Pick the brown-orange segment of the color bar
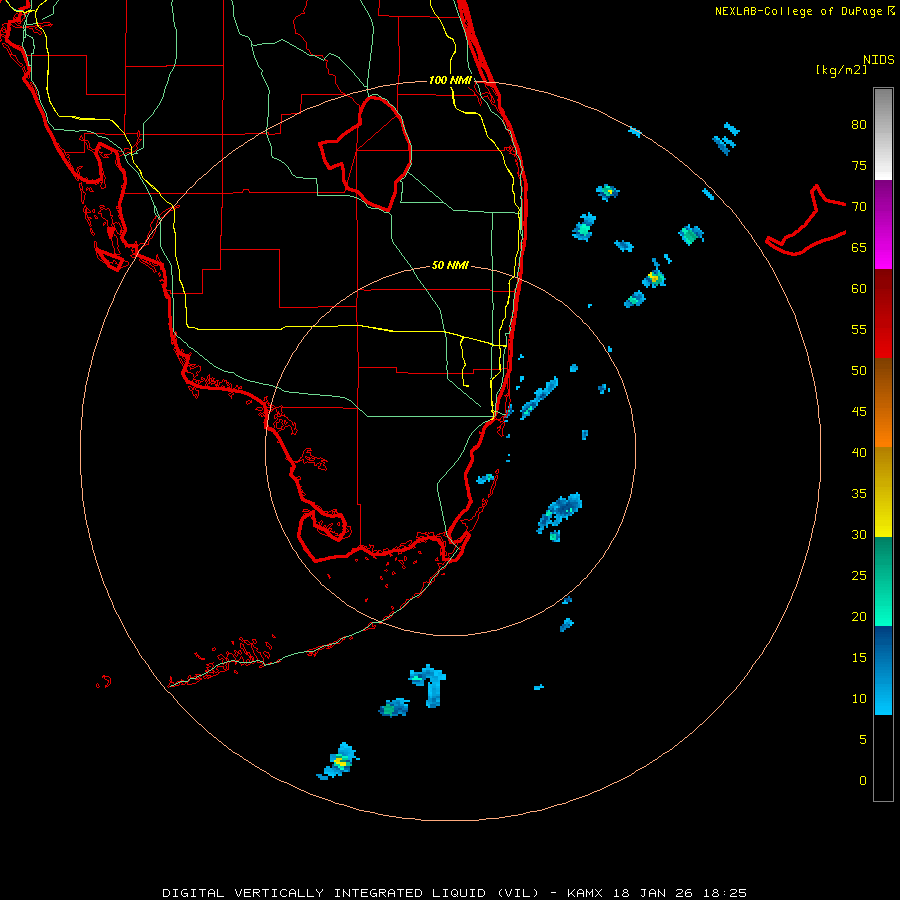The image size is (900, 900). [x=883, y=402]
